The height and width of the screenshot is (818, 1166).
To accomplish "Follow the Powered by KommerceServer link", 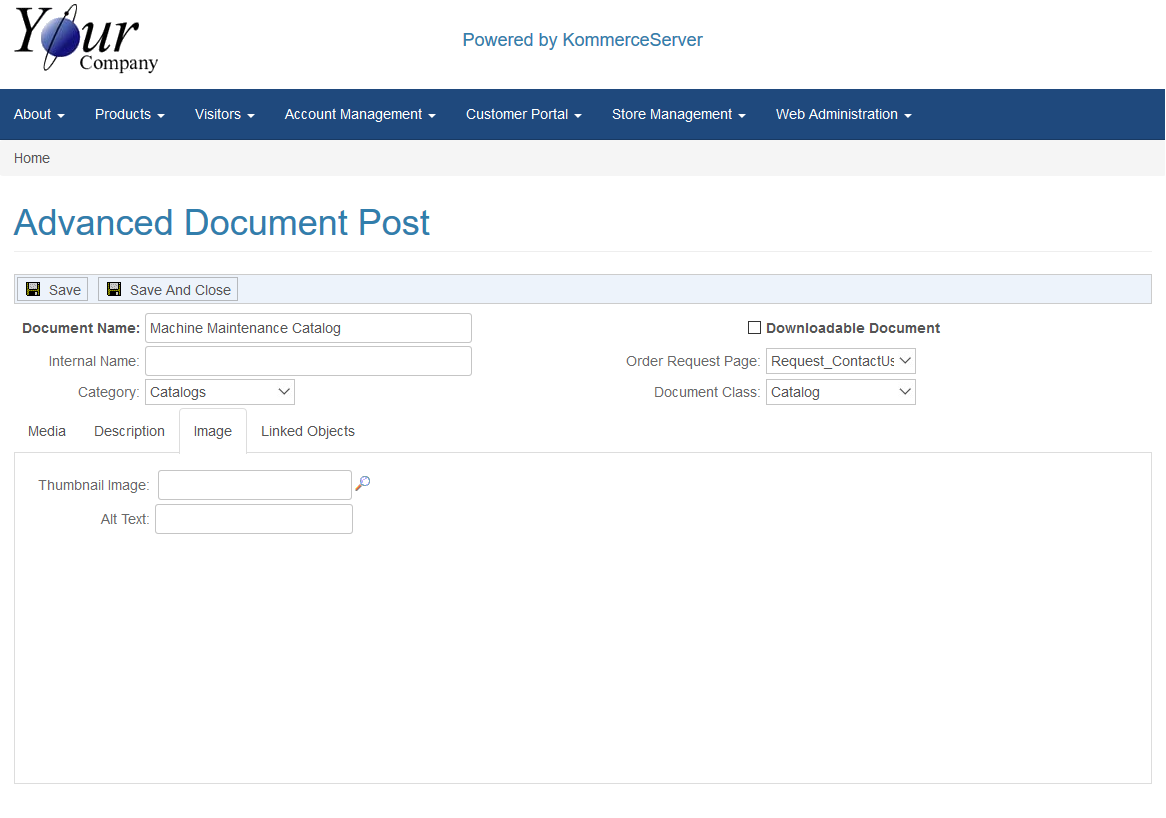I will [x=582, y=40].
